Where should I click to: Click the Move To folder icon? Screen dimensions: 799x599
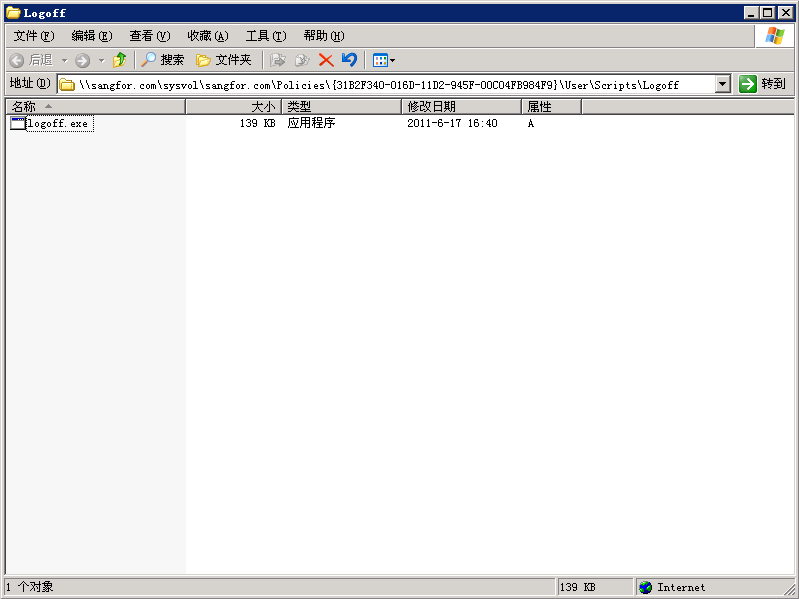(279, 60)
